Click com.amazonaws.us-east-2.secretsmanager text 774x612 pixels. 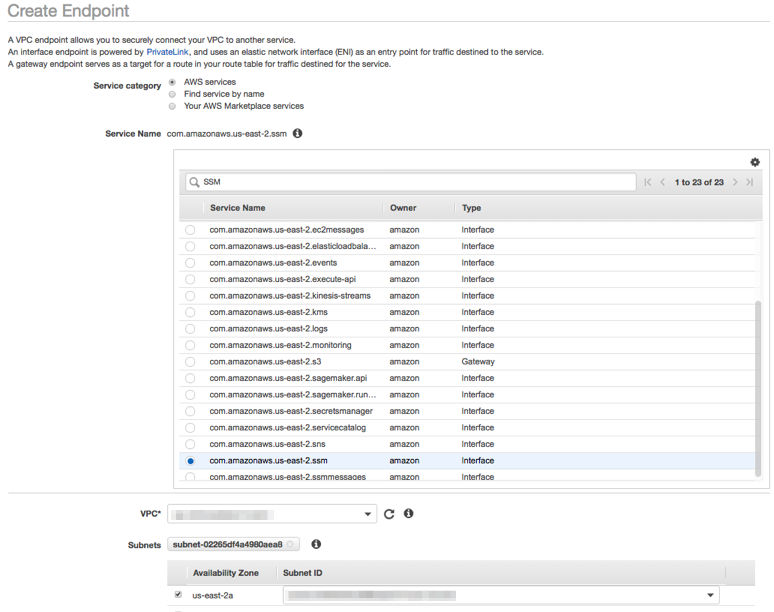291,411
